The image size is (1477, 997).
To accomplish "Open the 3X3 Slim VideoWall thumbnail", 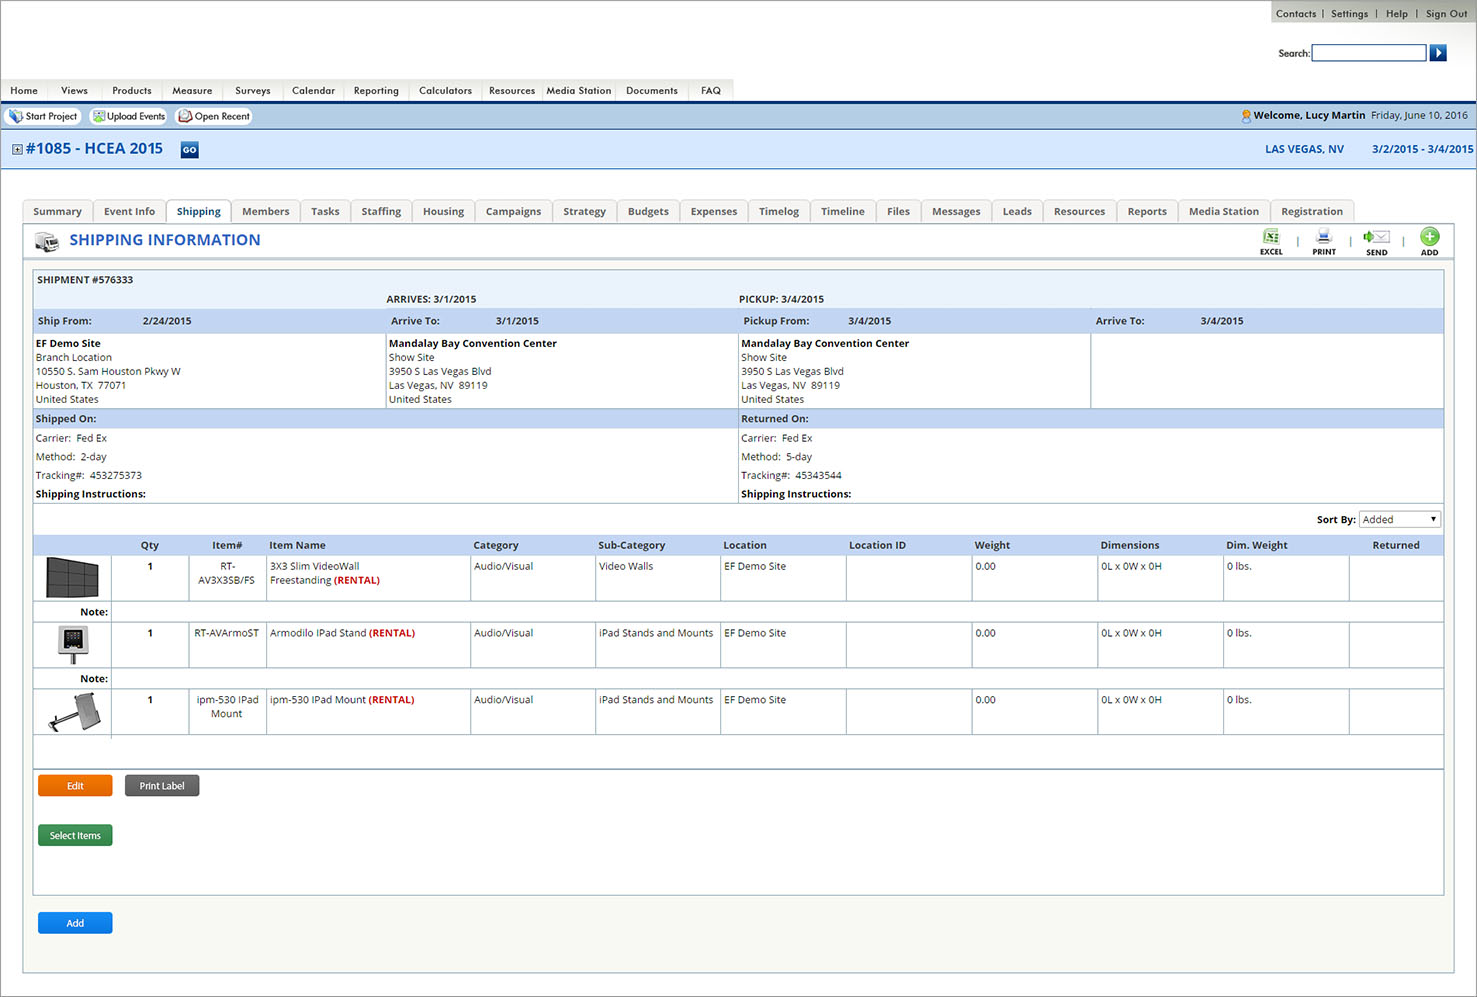I will tap(72, 577).
